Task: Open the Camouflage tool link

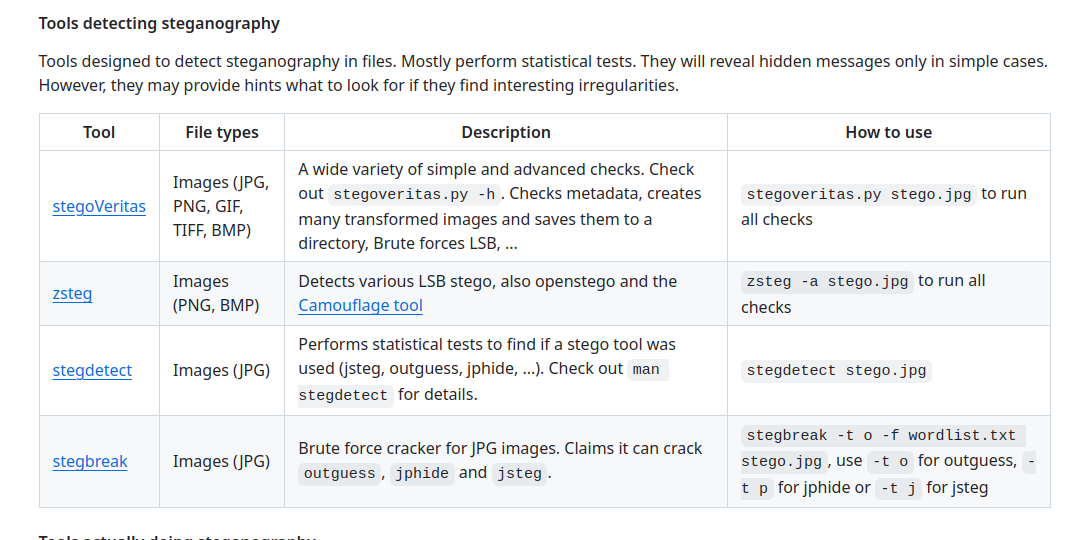Action: click(x=360, y=306)
